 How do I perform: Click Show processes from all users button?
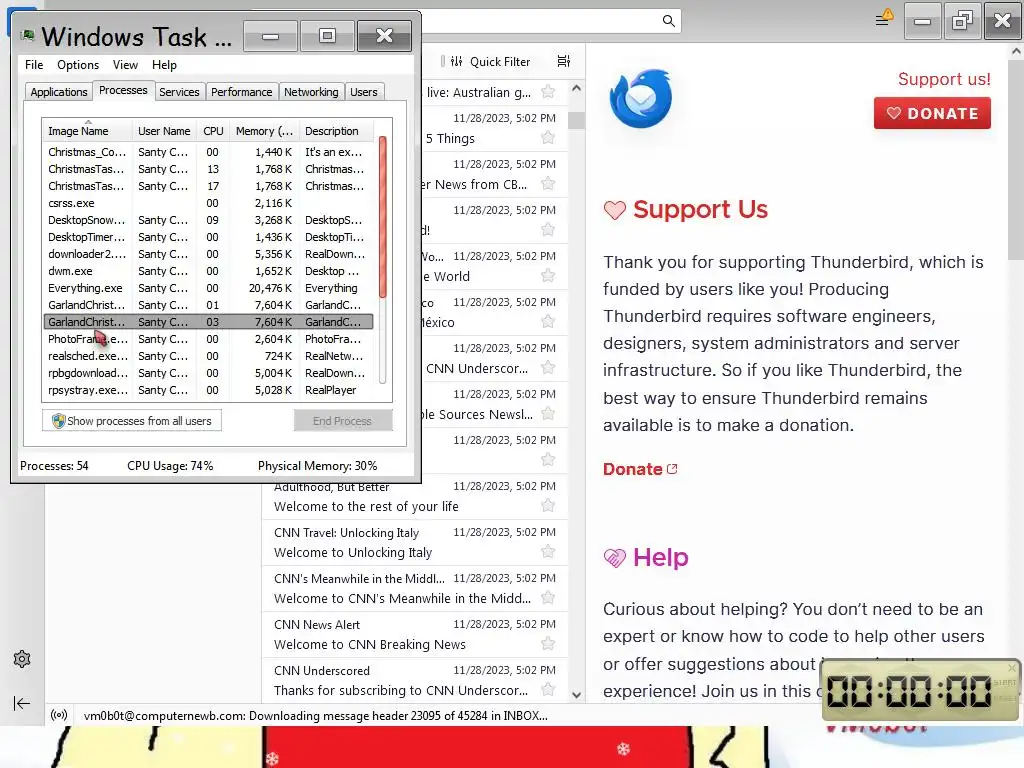pos(132,421)
